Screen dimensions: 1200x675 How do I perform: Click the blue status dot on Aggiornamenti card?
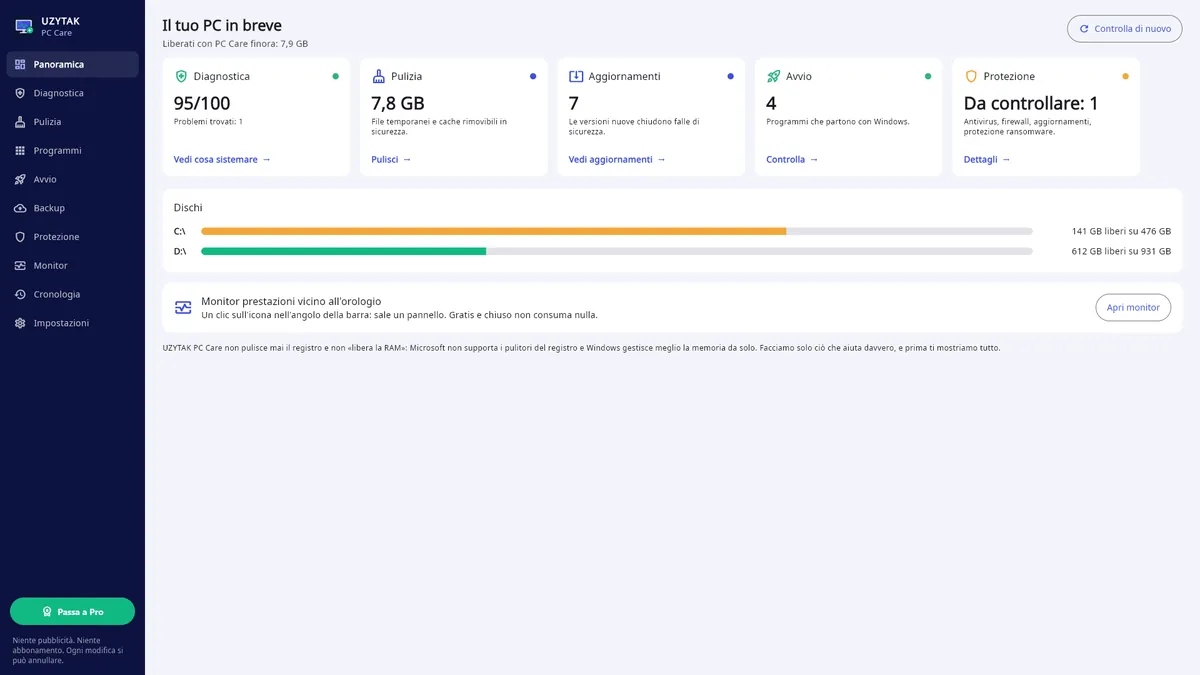[730, 76]
